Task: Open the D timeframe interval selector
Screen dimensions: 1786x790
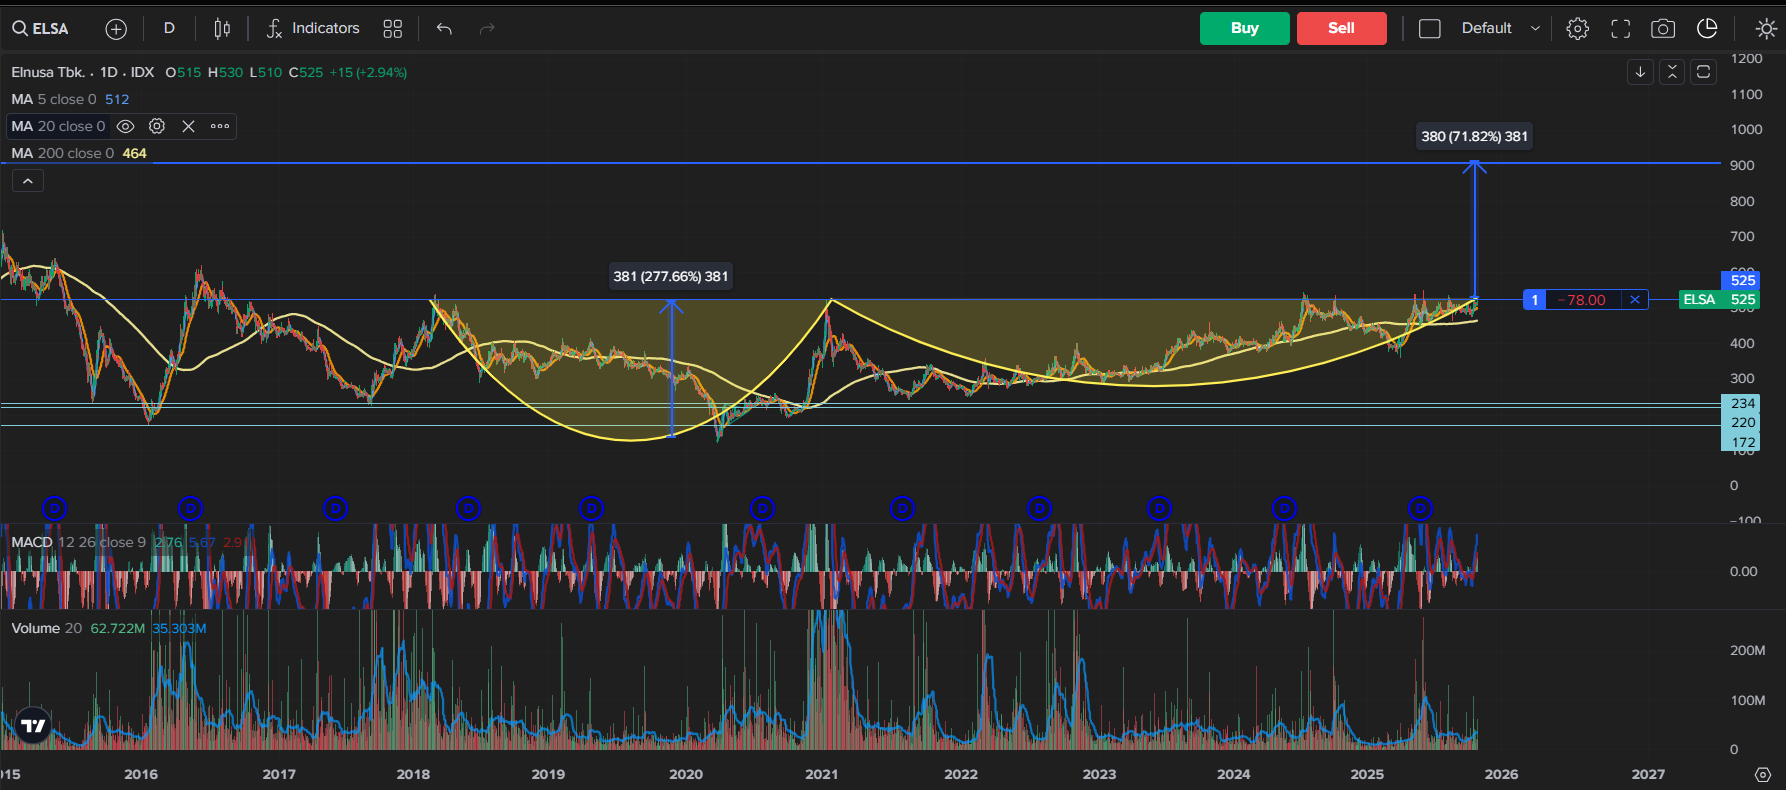Action: [x=169, y=29]
